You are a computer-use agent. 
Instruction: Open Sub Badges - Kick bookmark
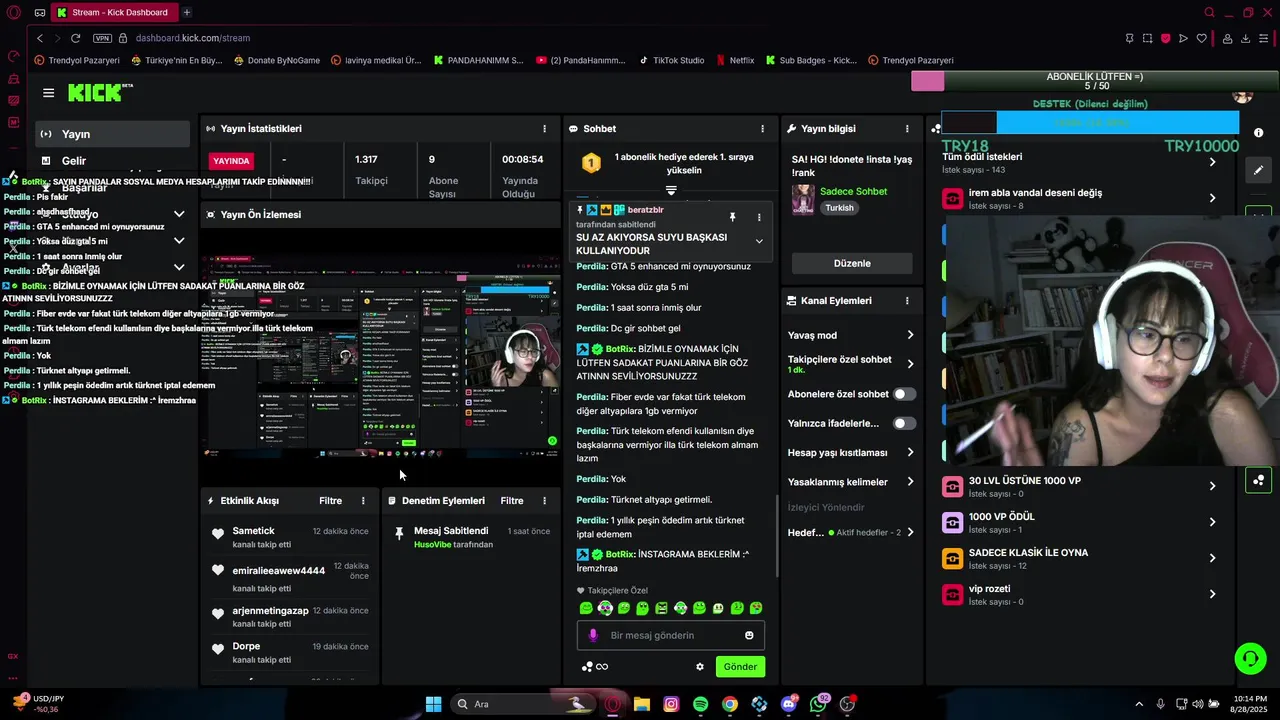[x=811, y=60]
